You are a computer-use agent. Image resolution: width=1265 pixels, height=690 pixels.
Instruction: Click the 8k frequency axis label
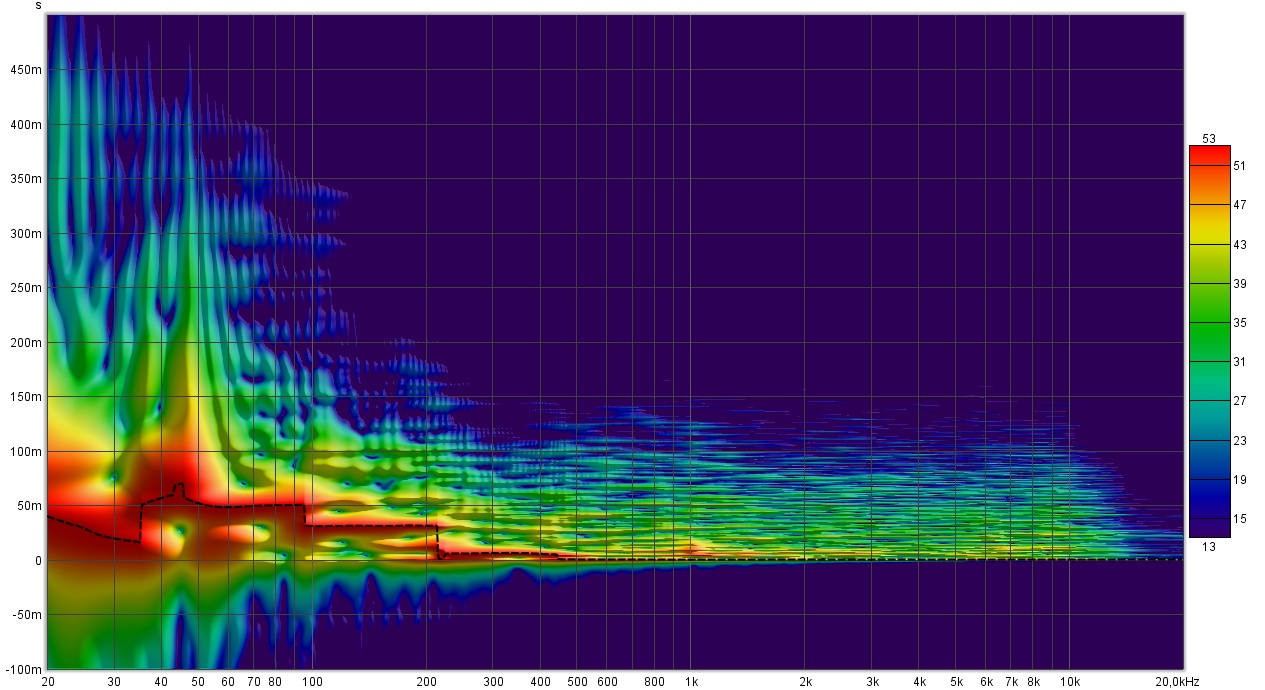[x=1033, y=682]
